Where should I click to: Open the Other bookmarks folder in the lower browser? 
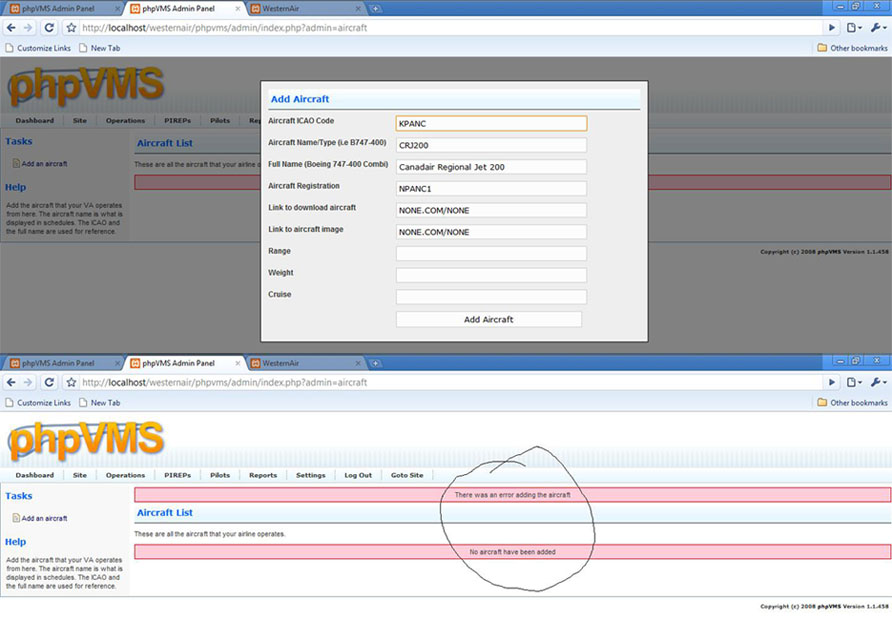click(x=852, y=403)
